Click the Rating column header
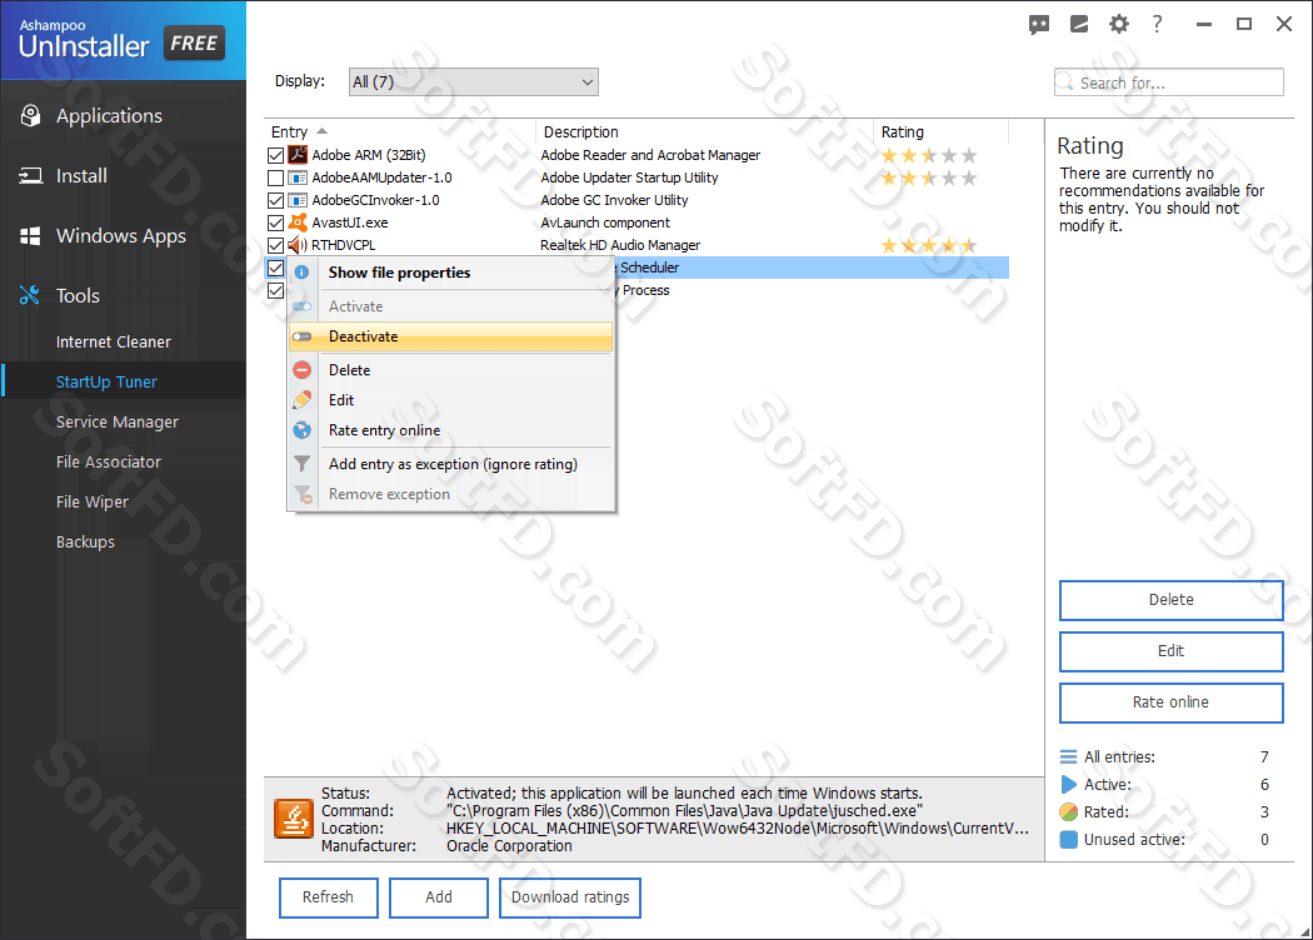Image resolution: width=1313 pixels, height=940 pixels. (941, 132)
